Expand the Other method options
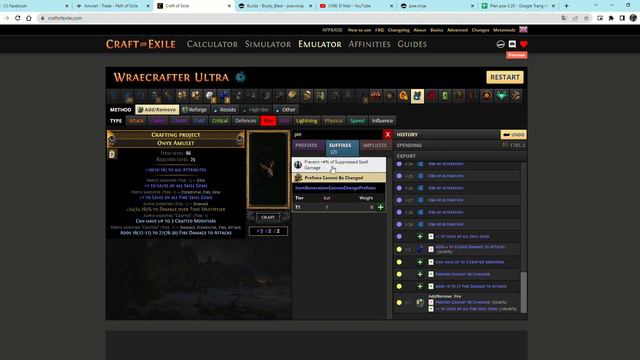 tap(286, 109)
